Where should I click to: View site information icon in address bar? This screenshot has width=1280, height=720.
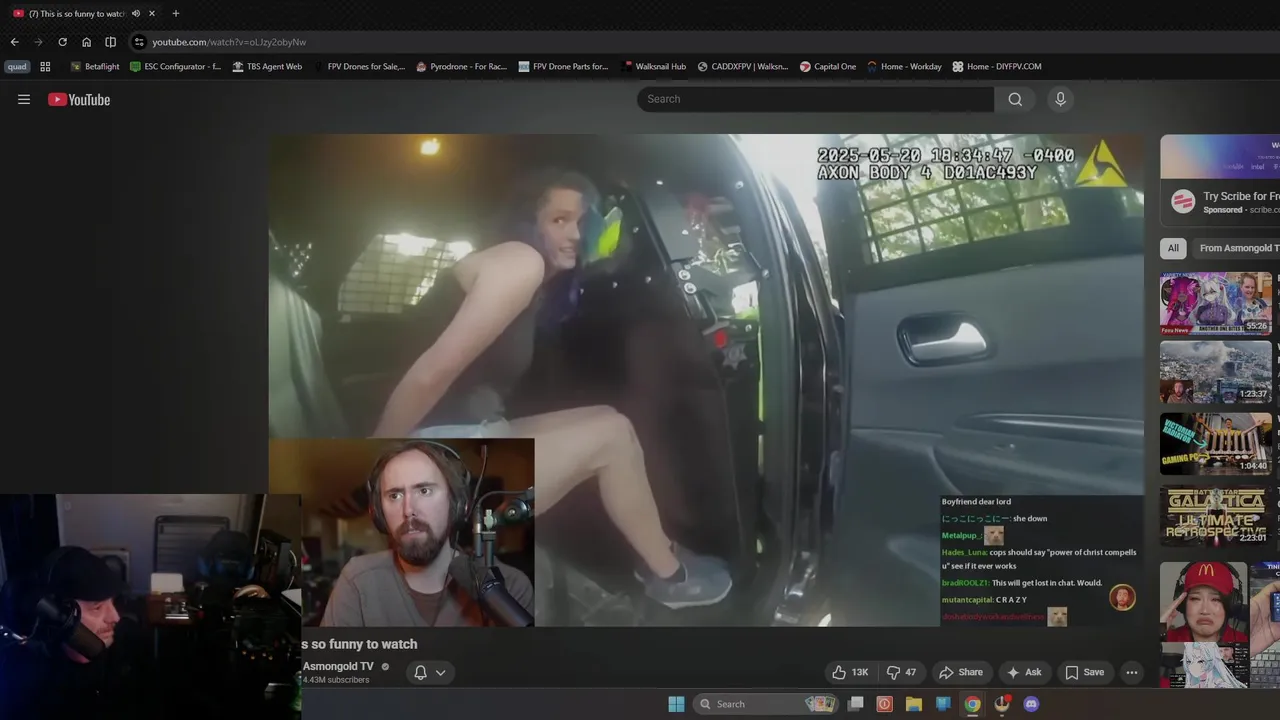click(139, 42)
